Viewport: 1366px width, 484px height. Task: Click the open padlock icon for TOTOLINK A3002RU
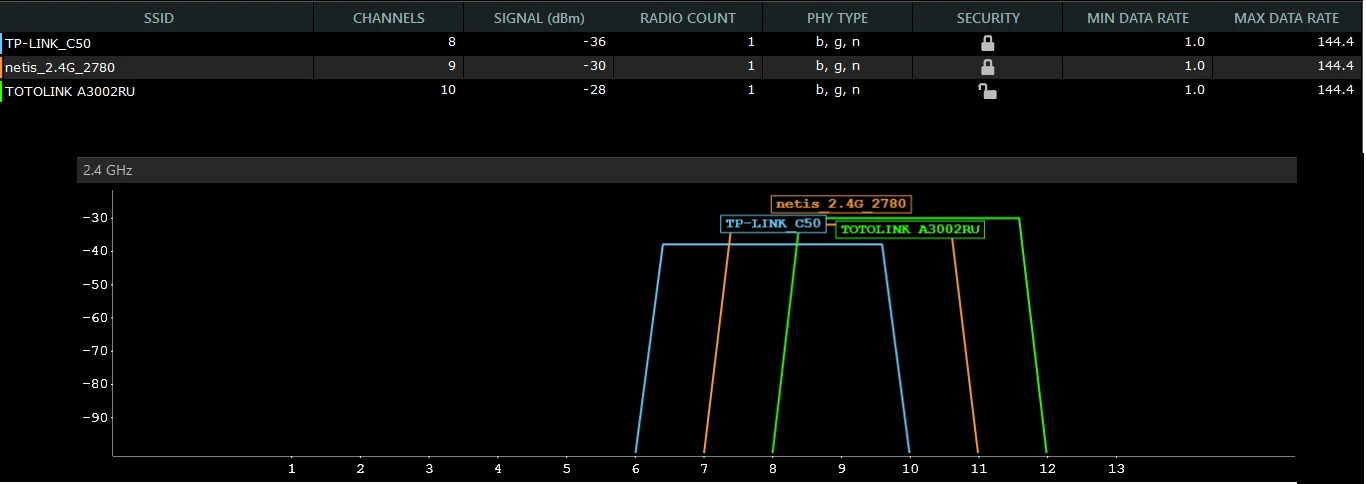click(x=987, y=91)
